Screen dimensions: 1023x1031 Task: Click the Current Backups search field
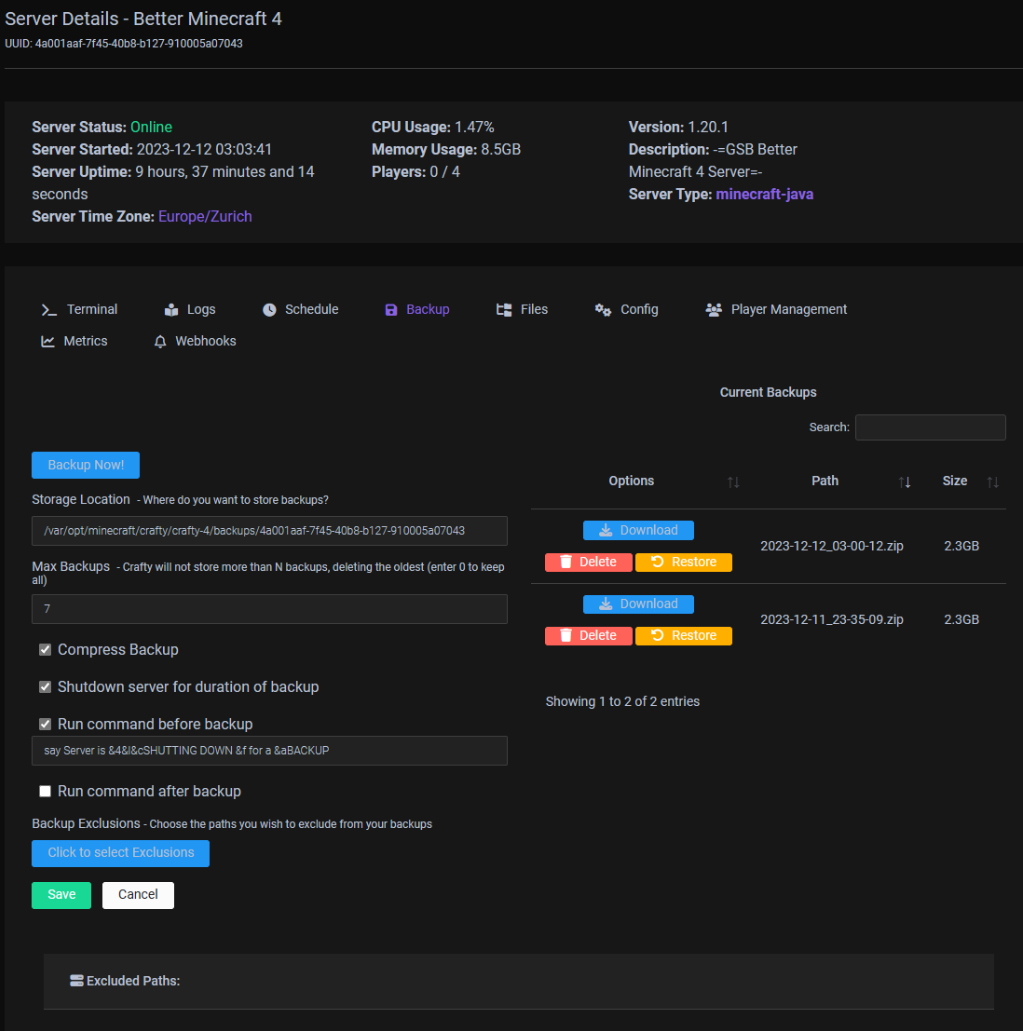[x=930, y=427]
